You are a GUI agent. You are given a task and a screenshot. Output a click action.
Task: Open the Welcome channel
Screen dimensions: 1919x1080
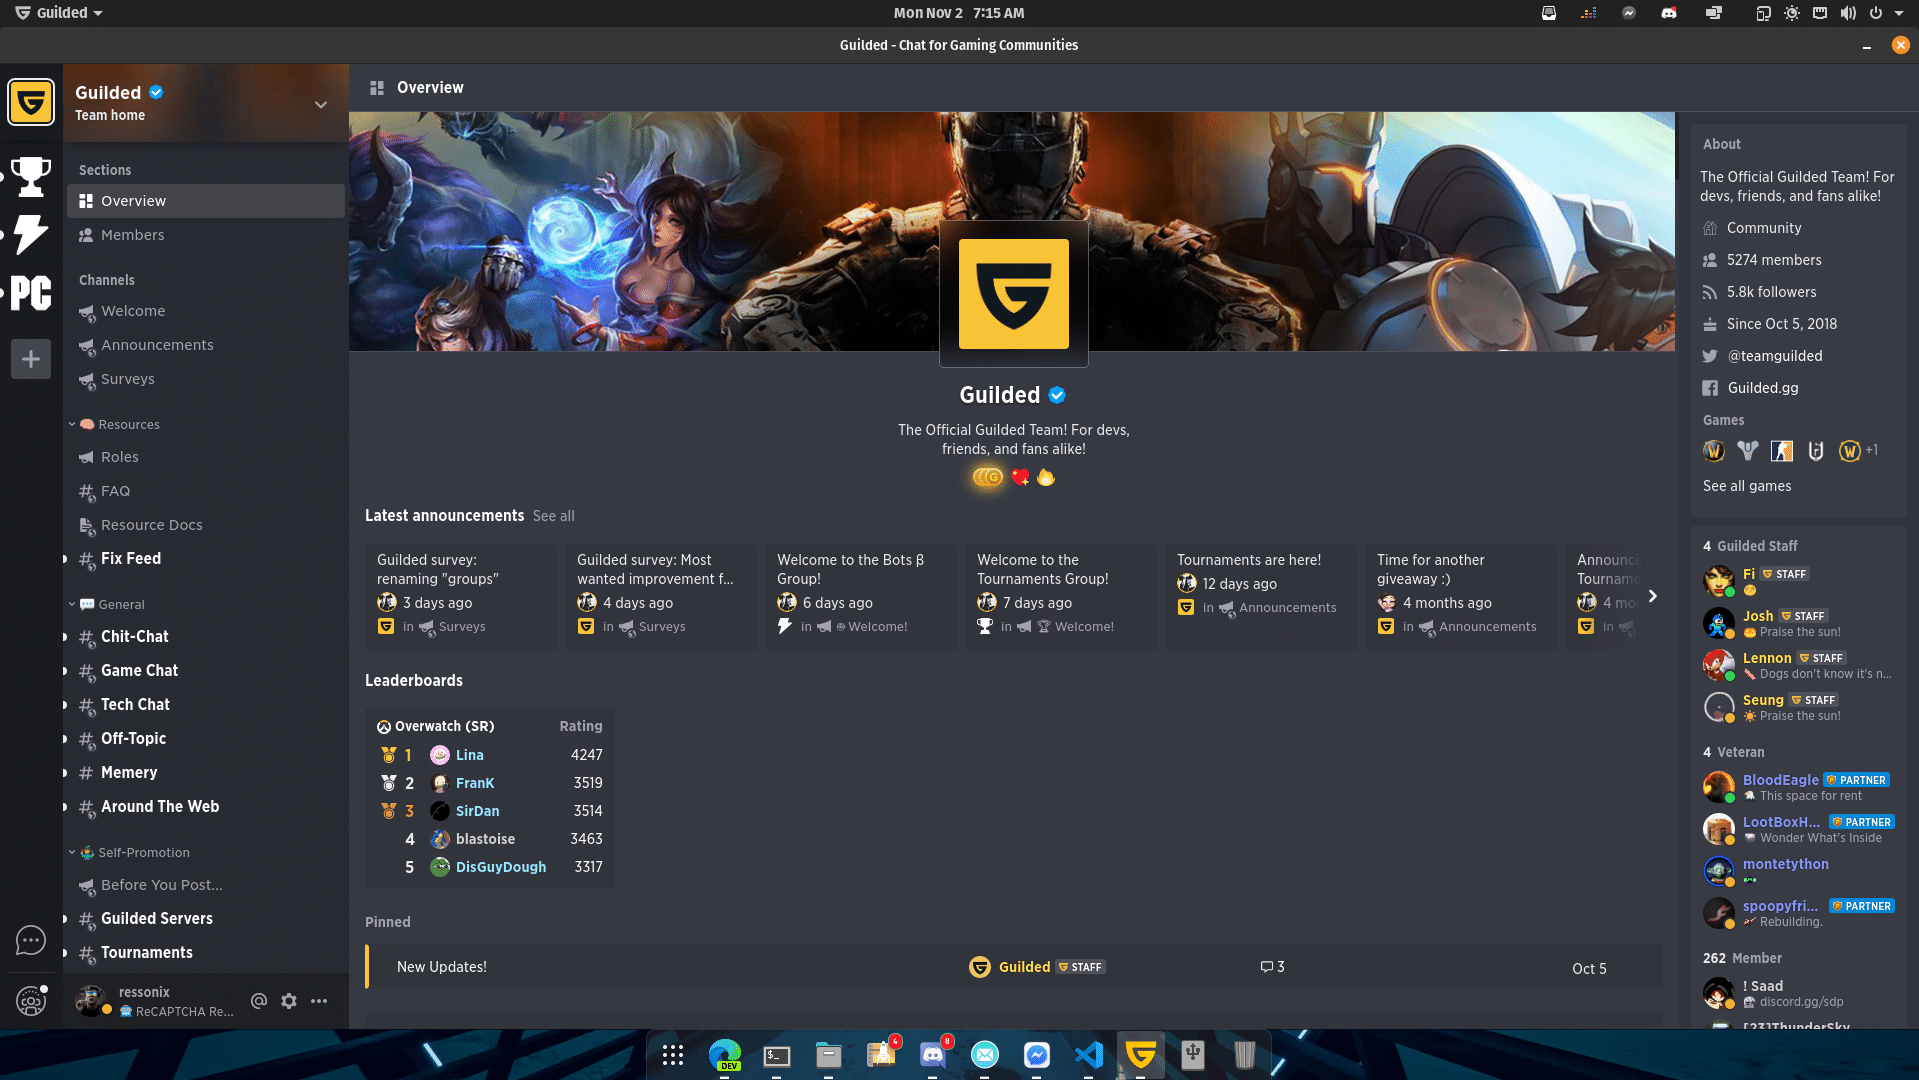[x=206, y=311]
